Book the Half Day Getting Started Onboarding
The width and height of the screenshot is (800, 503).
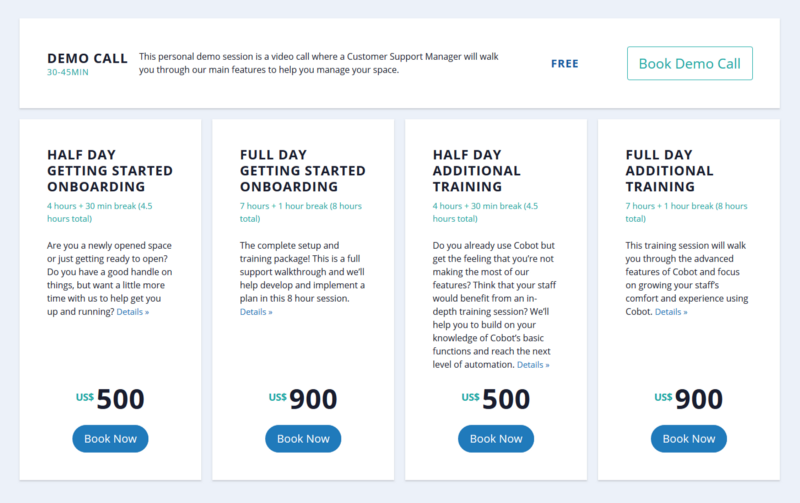(110, 439)
